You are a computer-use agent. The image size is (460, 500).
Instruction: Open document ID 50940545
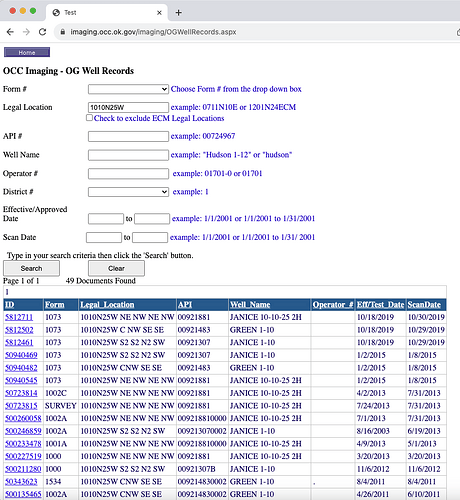[21, 380]
